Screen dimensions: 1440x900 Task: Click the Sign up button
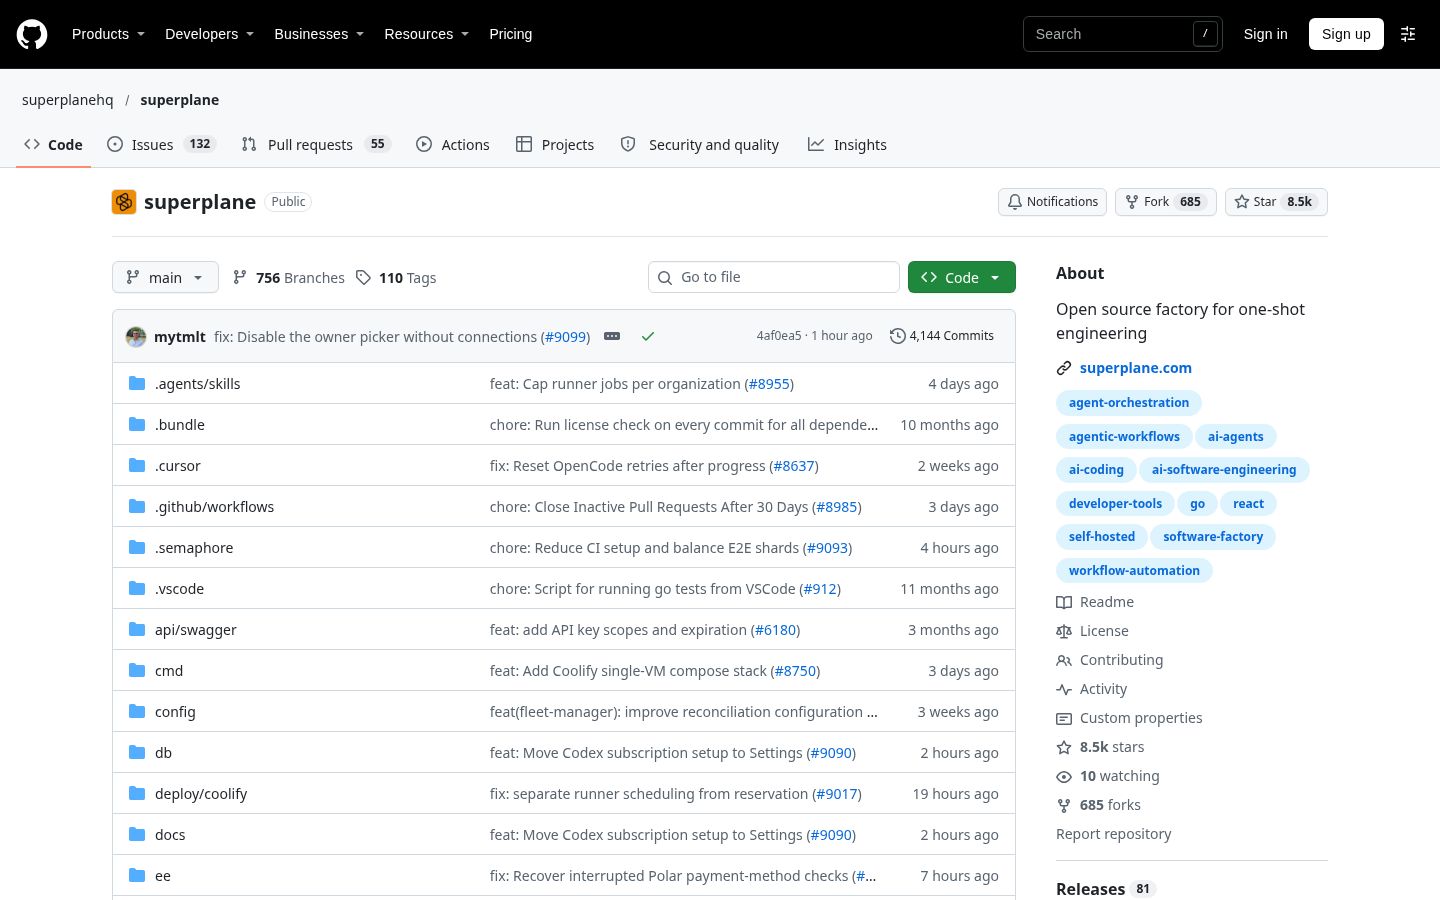pyautogui.click(x=1346, y=34)
